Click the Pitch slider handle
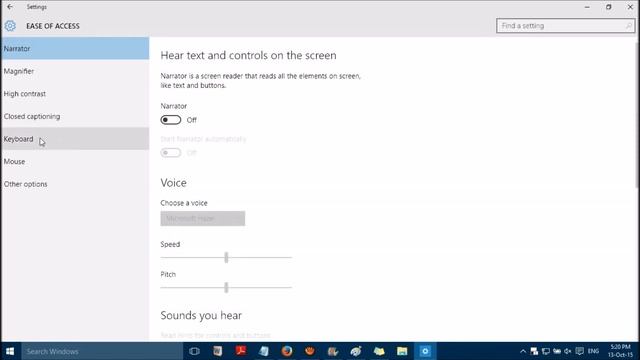Screen dimensions: 640x360 (226, 287)
